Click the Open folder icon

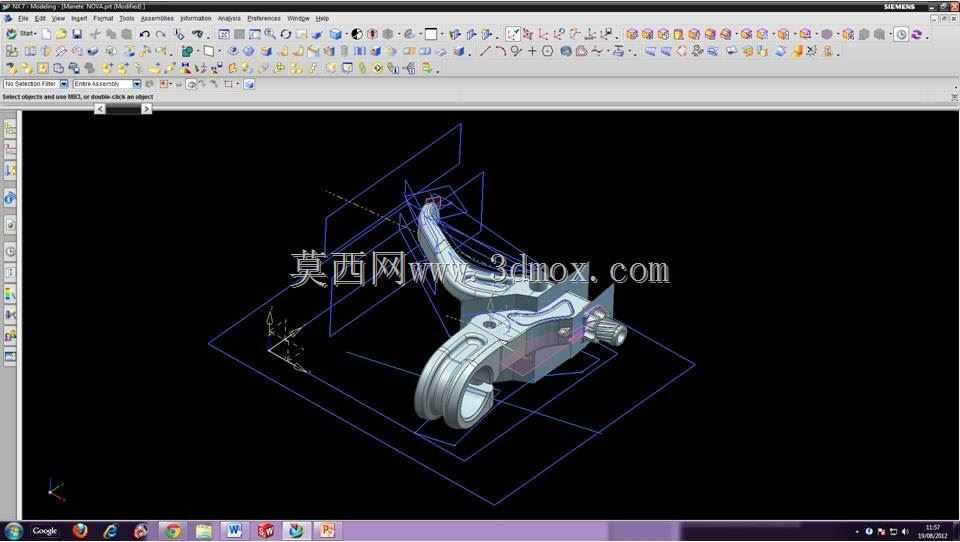coord(61,34)
